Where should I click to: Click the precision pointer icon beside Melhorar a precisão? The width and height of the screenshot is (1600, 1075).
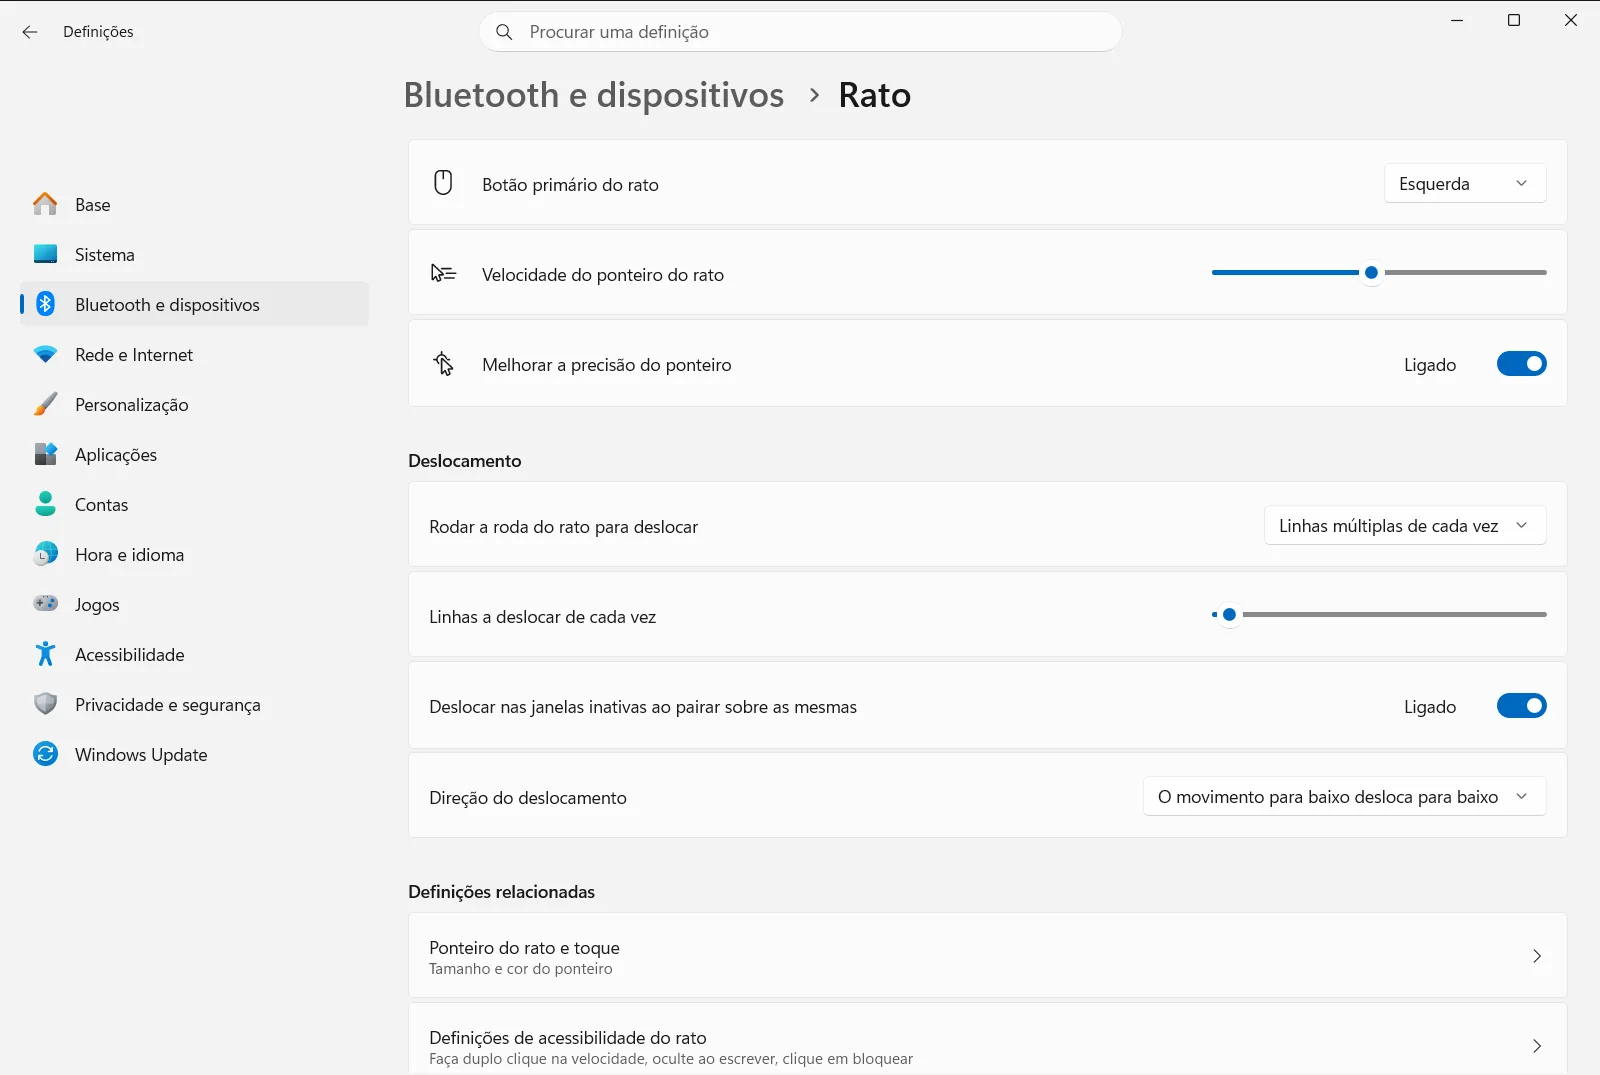443,364
